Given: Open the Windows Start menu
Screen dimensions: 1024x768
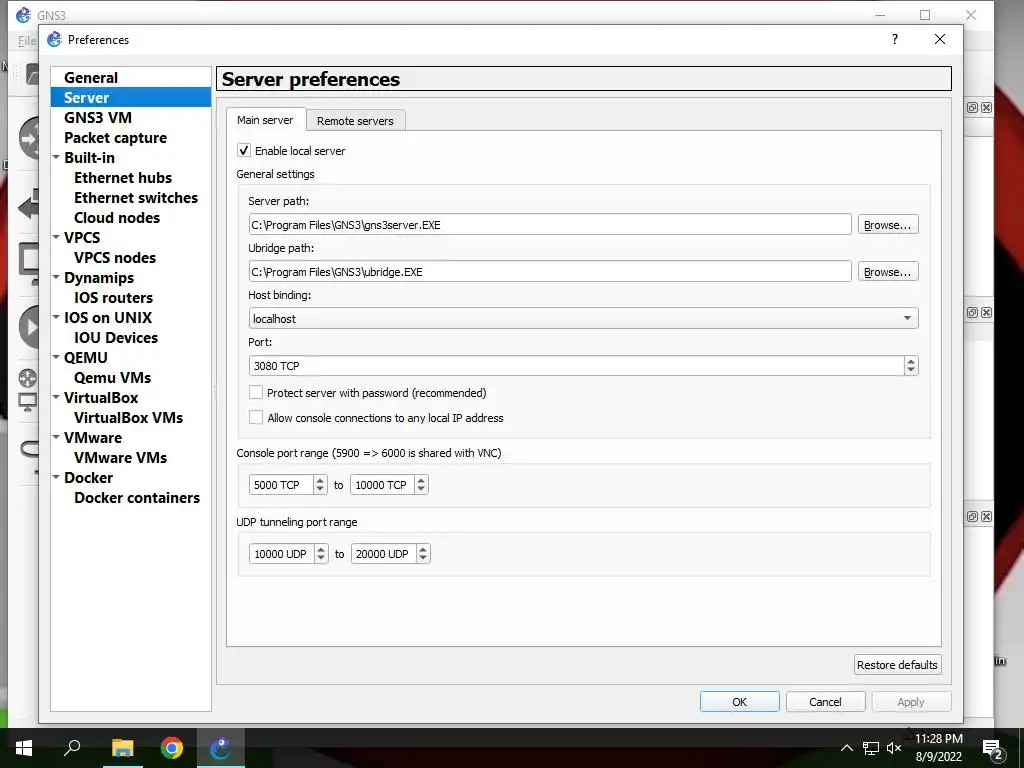Looking at the screenshot, I should point(24,748).
